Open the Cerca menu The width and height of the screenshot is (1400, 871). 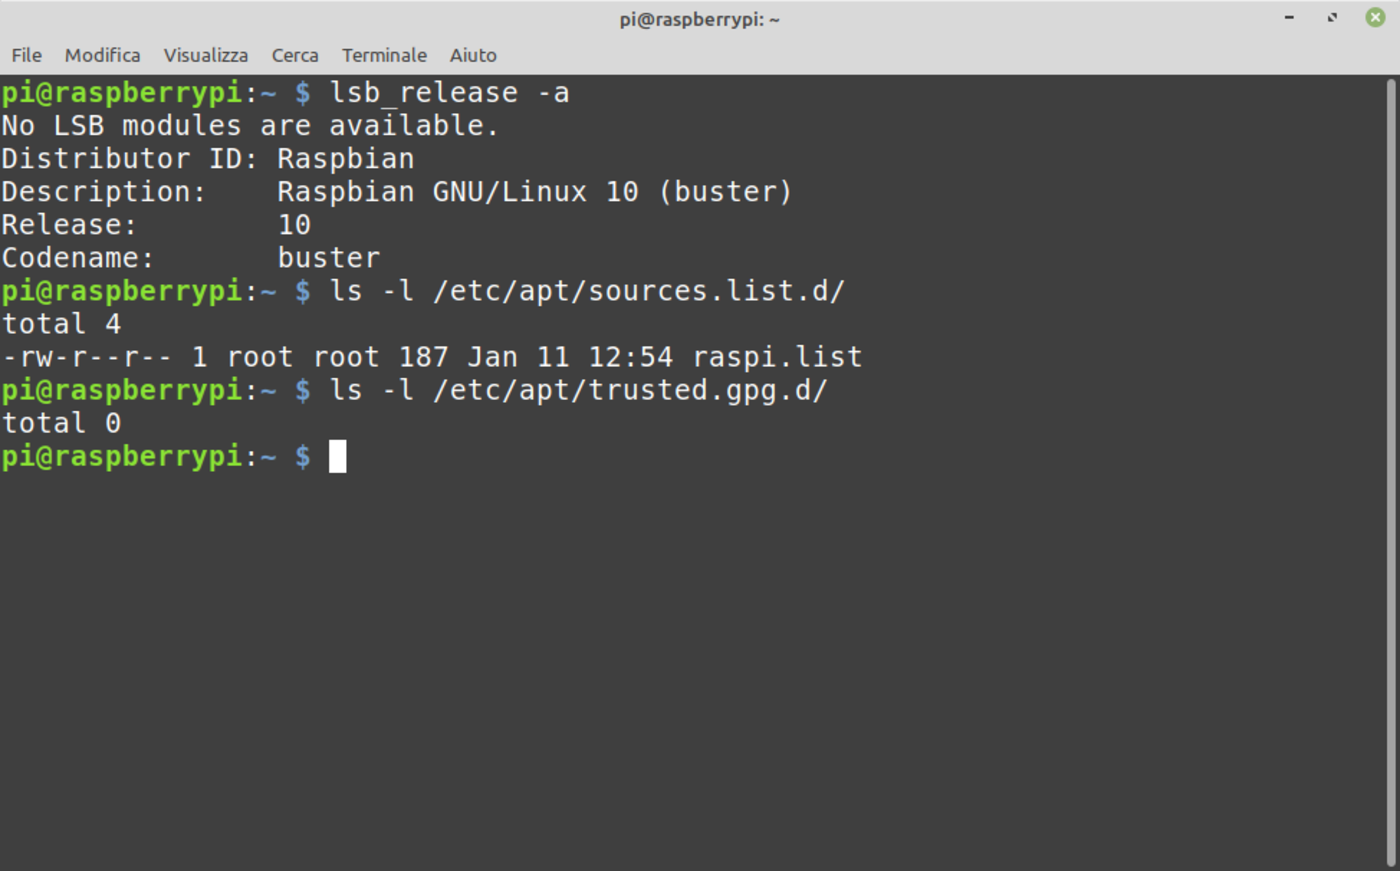click(294, 55)
